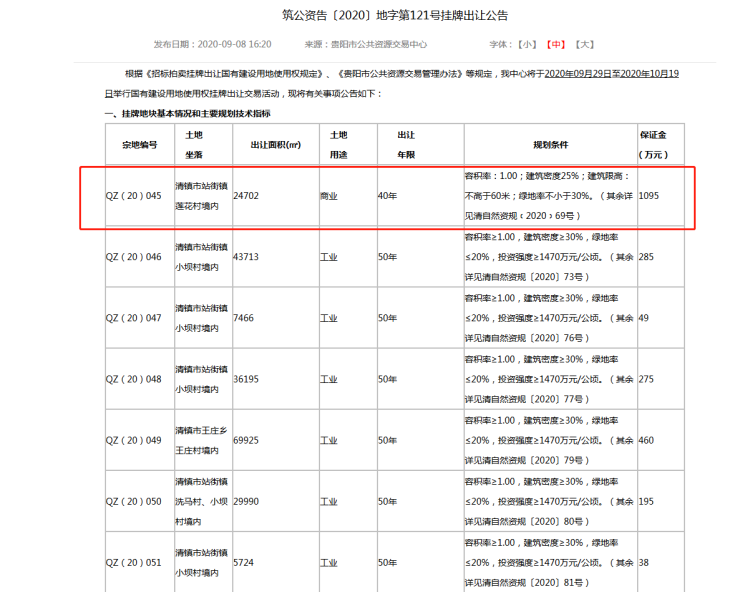Click location 王庄村境内 in QZ(20)049 row

(197, 451)
